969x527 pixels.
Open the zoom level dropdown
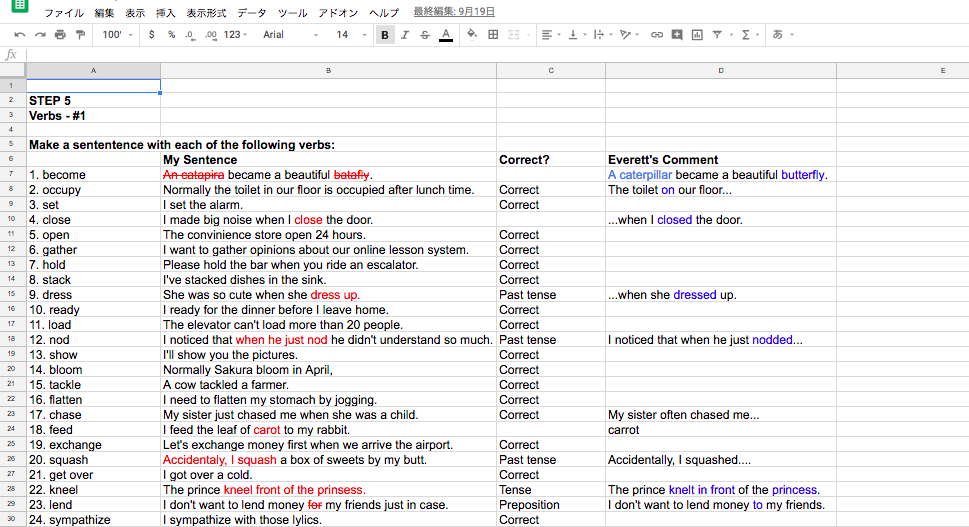[117, 35]
